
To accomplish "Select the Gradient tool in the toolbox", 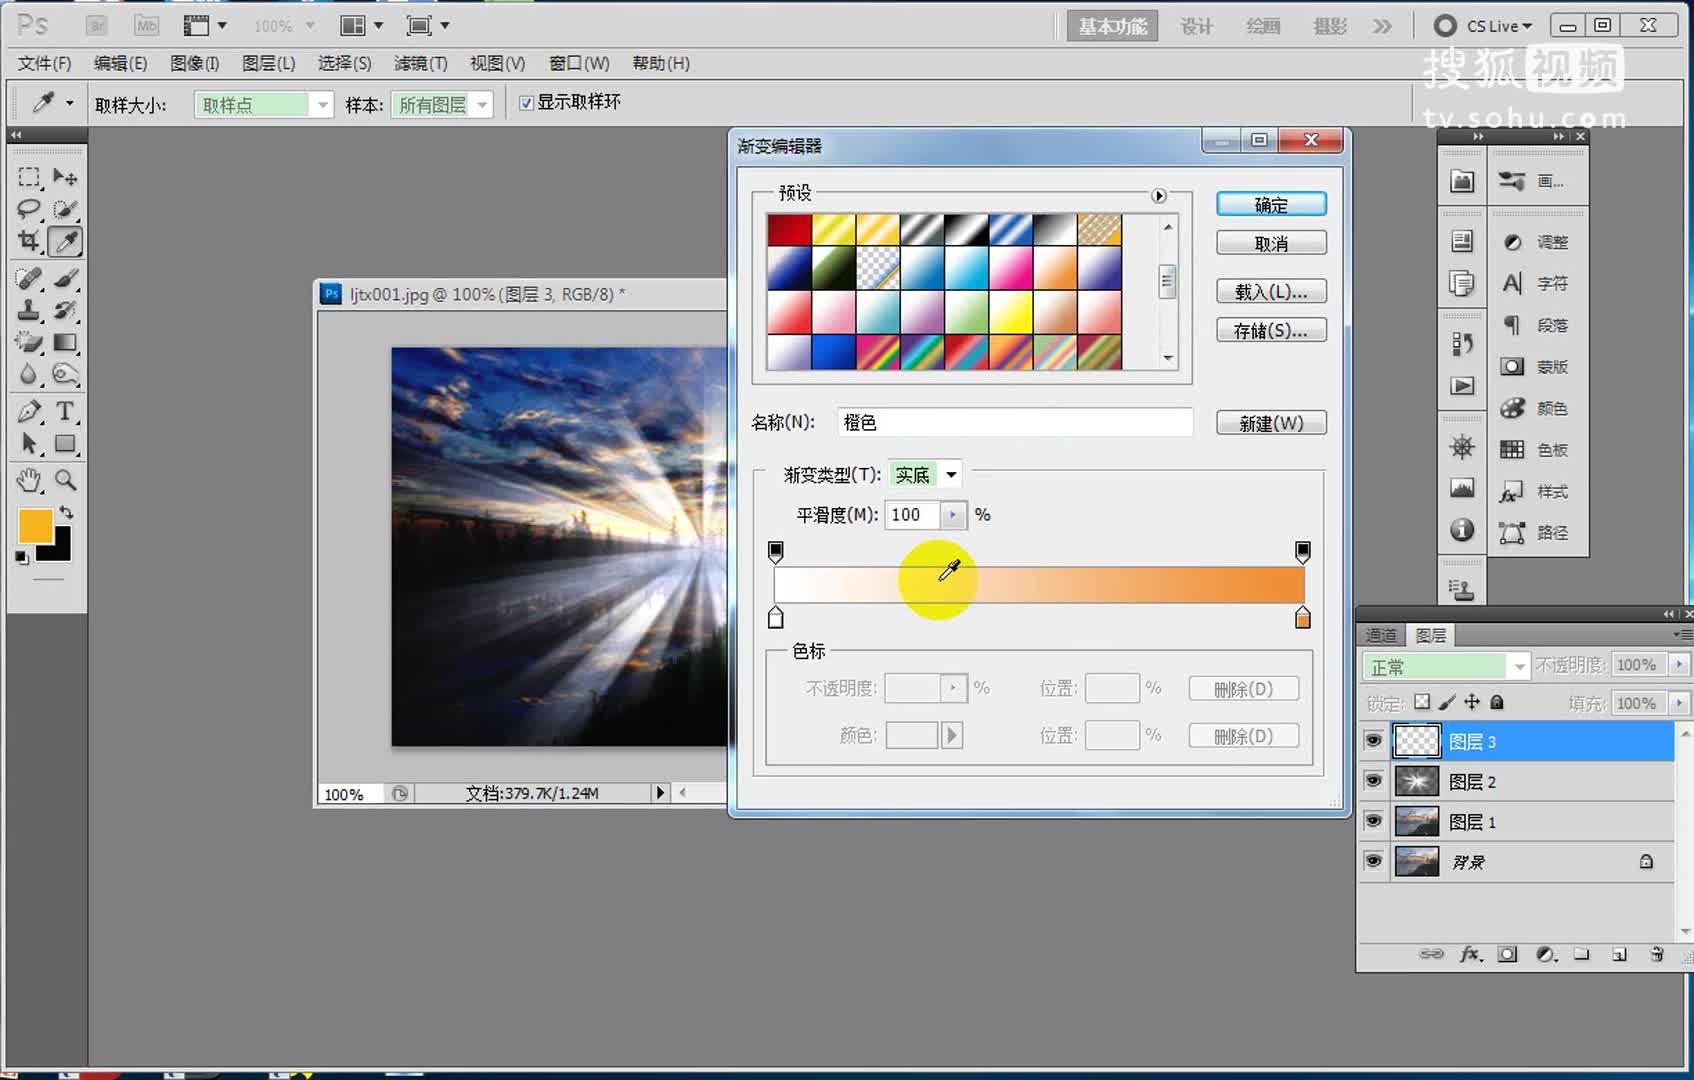I will (x=65, y=343).
